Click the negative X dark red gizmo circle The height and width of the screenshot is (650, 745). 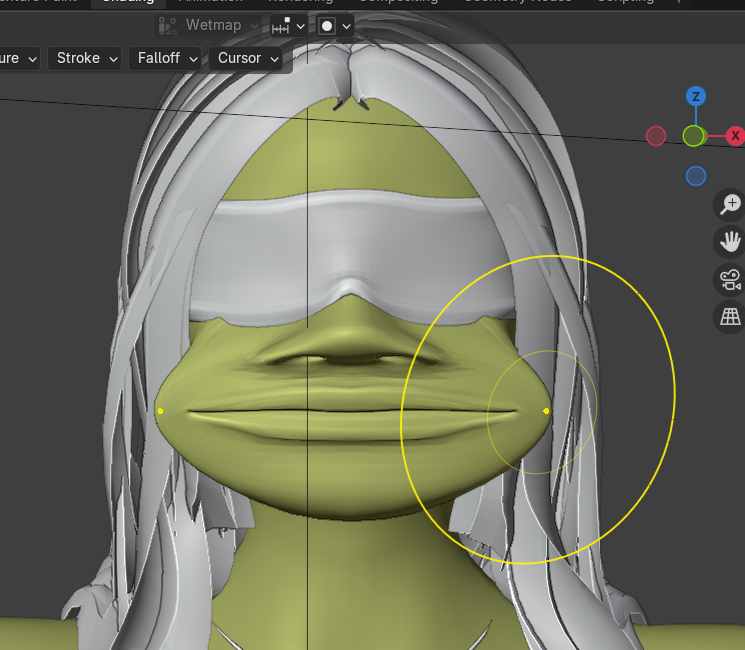[x=656, y=136]
